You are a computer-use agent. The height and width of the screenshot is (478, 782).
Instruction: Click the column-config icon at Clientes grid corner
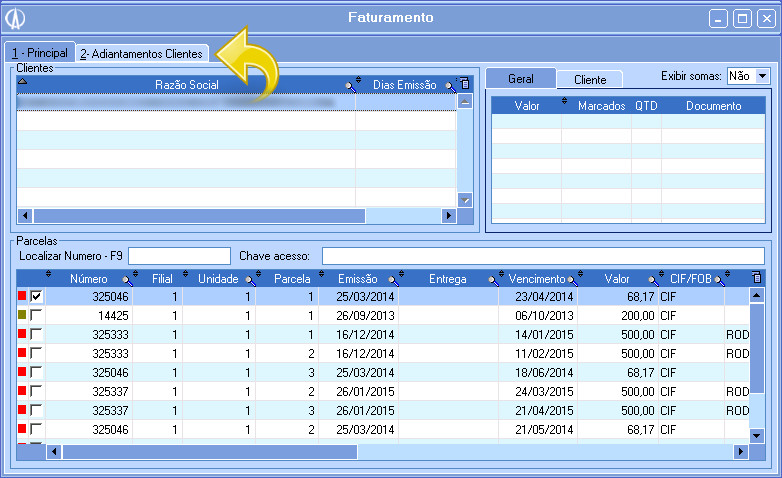[x=464, y=85]
